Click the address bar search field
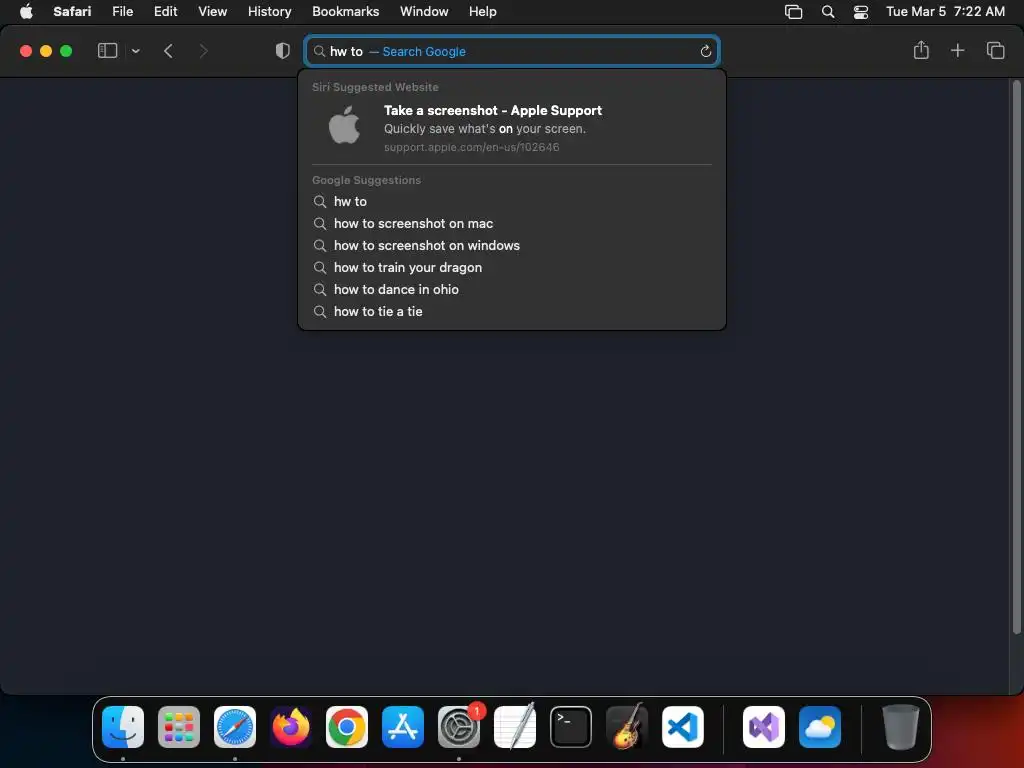1024x768 pixels. [512, 51]
